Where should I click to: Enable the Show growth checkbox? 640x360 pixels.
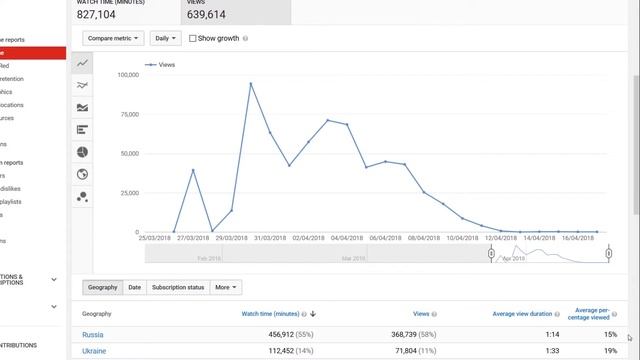pyautogui.click(x=192, y=38)
